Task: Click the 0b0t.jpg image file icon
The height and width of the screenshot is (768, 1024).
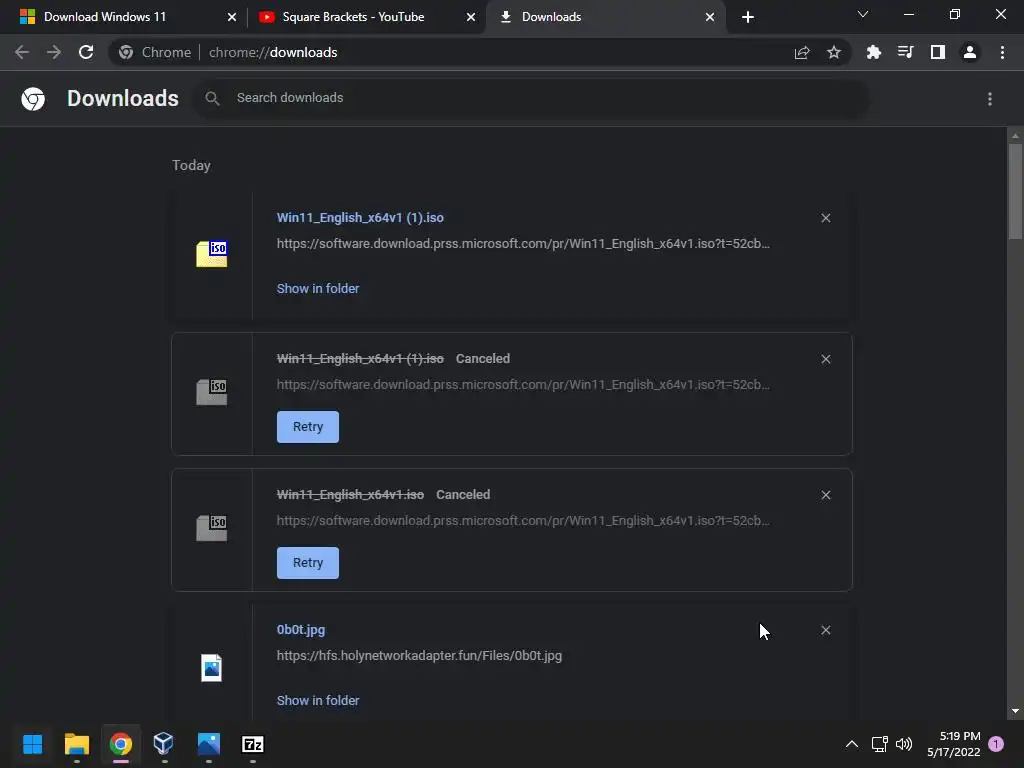Action: 212,667
